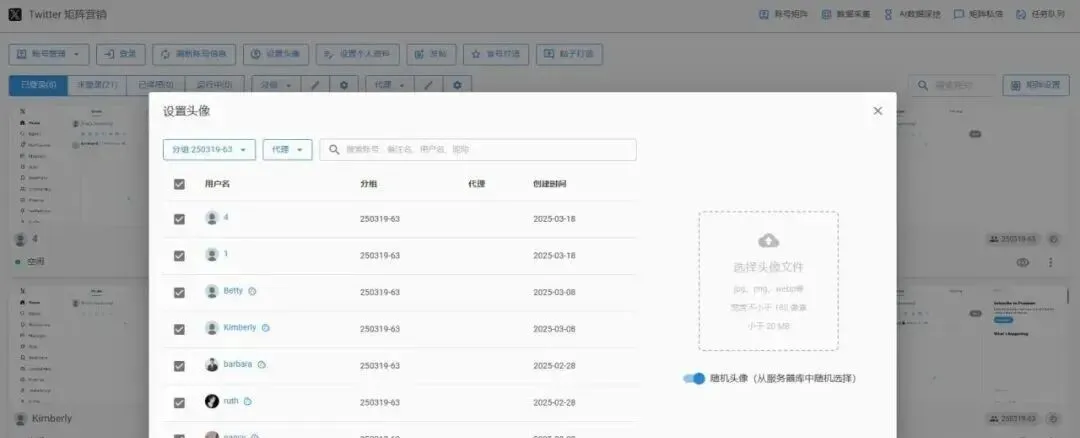This screenshot has width=1080, height=438.
Task: Uncheck the checkbox for ruth
Action: point(179,403)
